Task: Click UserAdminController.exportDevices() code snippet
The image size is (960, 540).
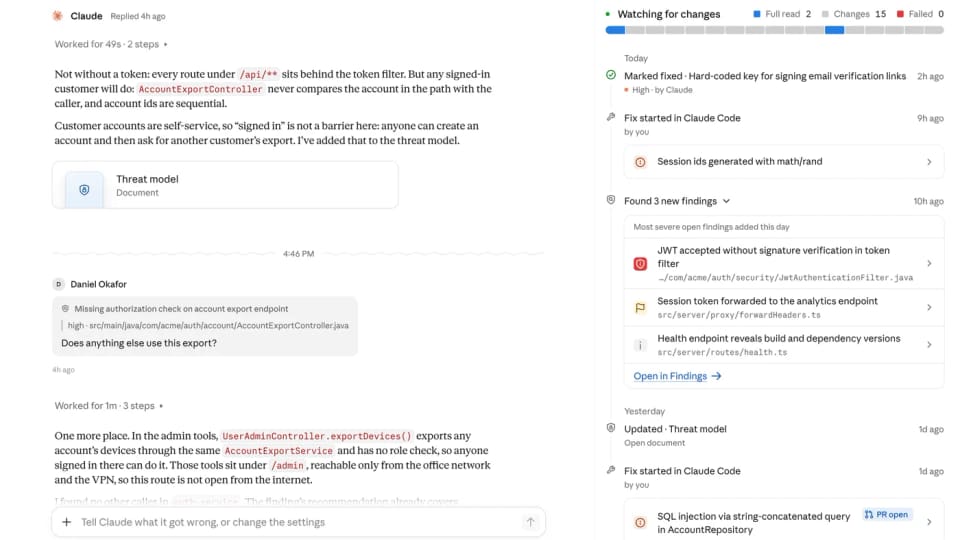Action: (x=317, y=436)
